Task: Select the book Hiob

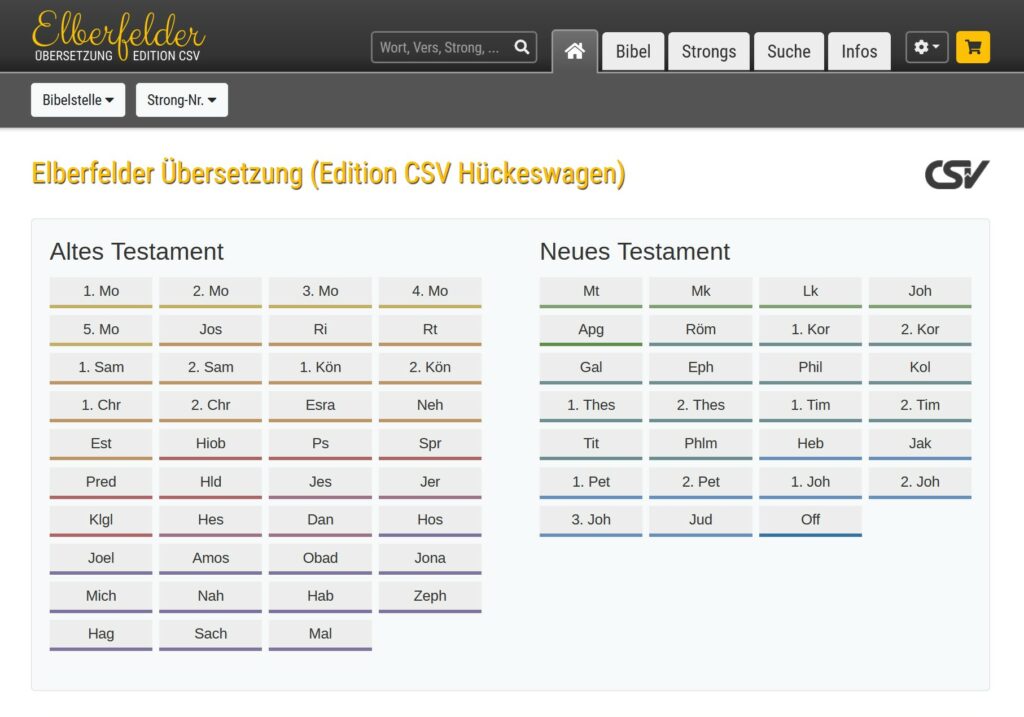Action: point(210,444)
